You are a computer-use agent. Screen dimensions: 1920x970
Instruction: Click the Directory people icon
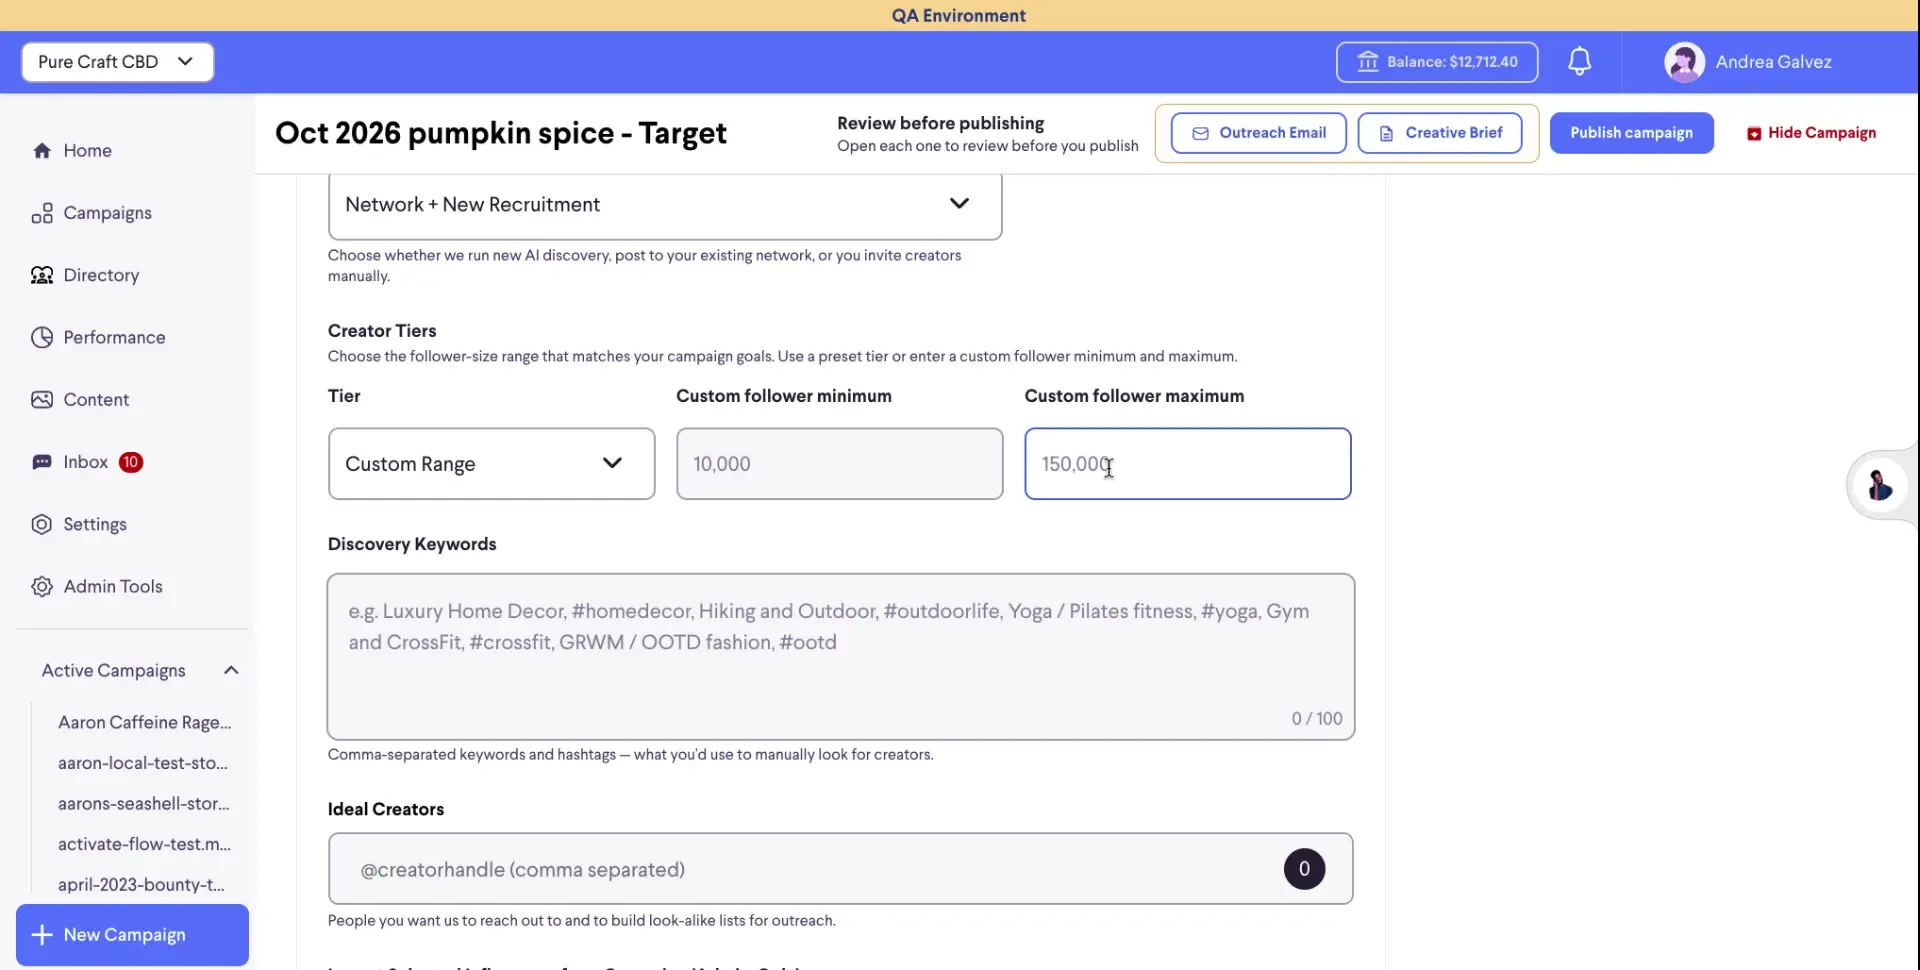42,275
